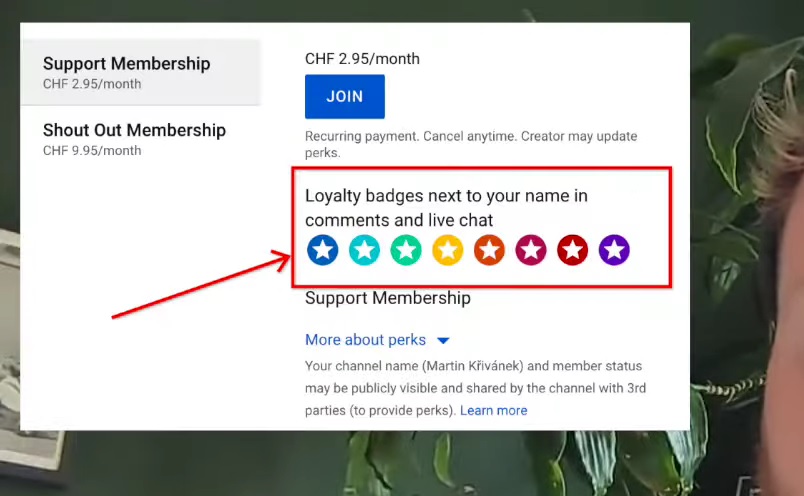Click the dark blue star loyalty badge
This screenshot has height=496, width=804.
point(323,250)
